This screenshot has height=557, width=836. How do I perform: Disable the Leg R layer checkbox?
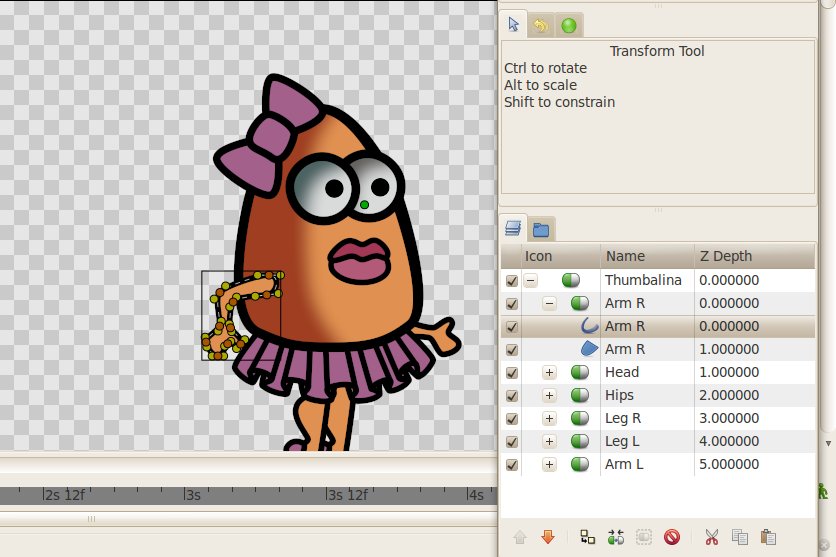click(511, 419)
